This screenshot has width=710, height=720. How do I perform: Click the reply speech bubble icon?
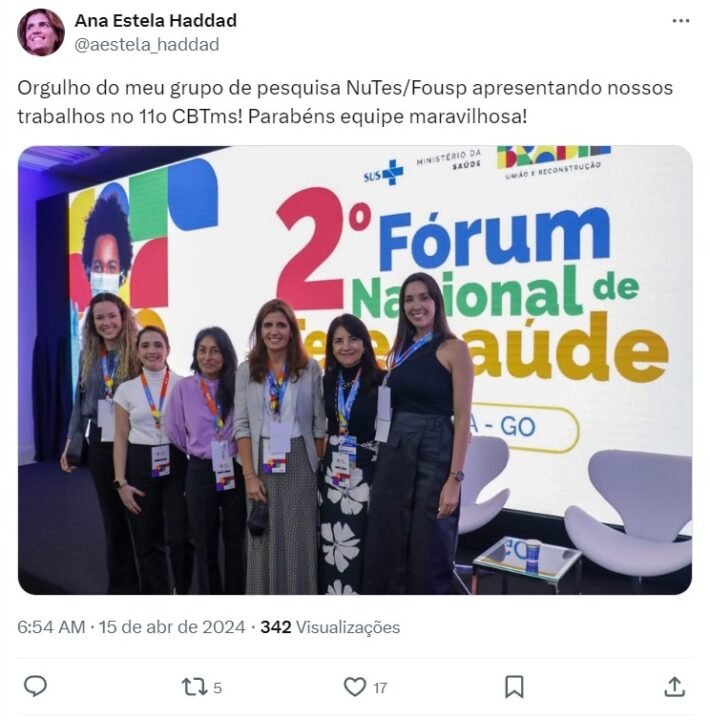click(35, 686)
